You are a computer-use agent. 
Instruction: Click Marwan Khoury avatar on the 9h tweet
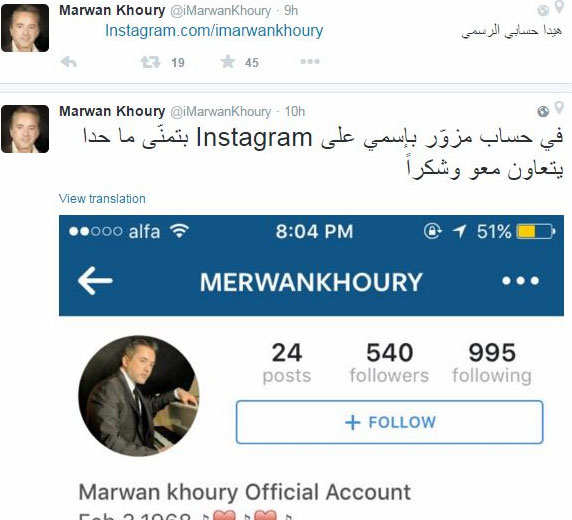coord(25,28)
